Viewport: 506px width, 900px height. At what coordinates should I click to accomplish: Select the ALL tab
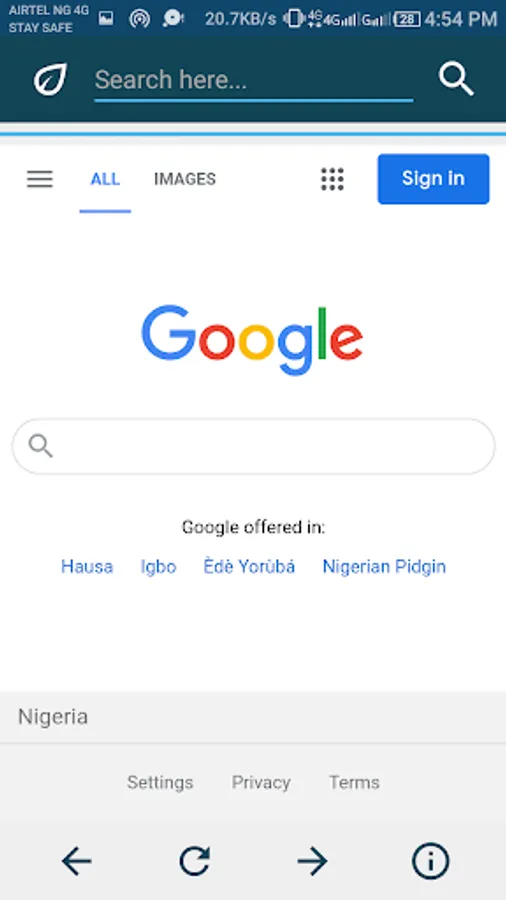[105, 179]
